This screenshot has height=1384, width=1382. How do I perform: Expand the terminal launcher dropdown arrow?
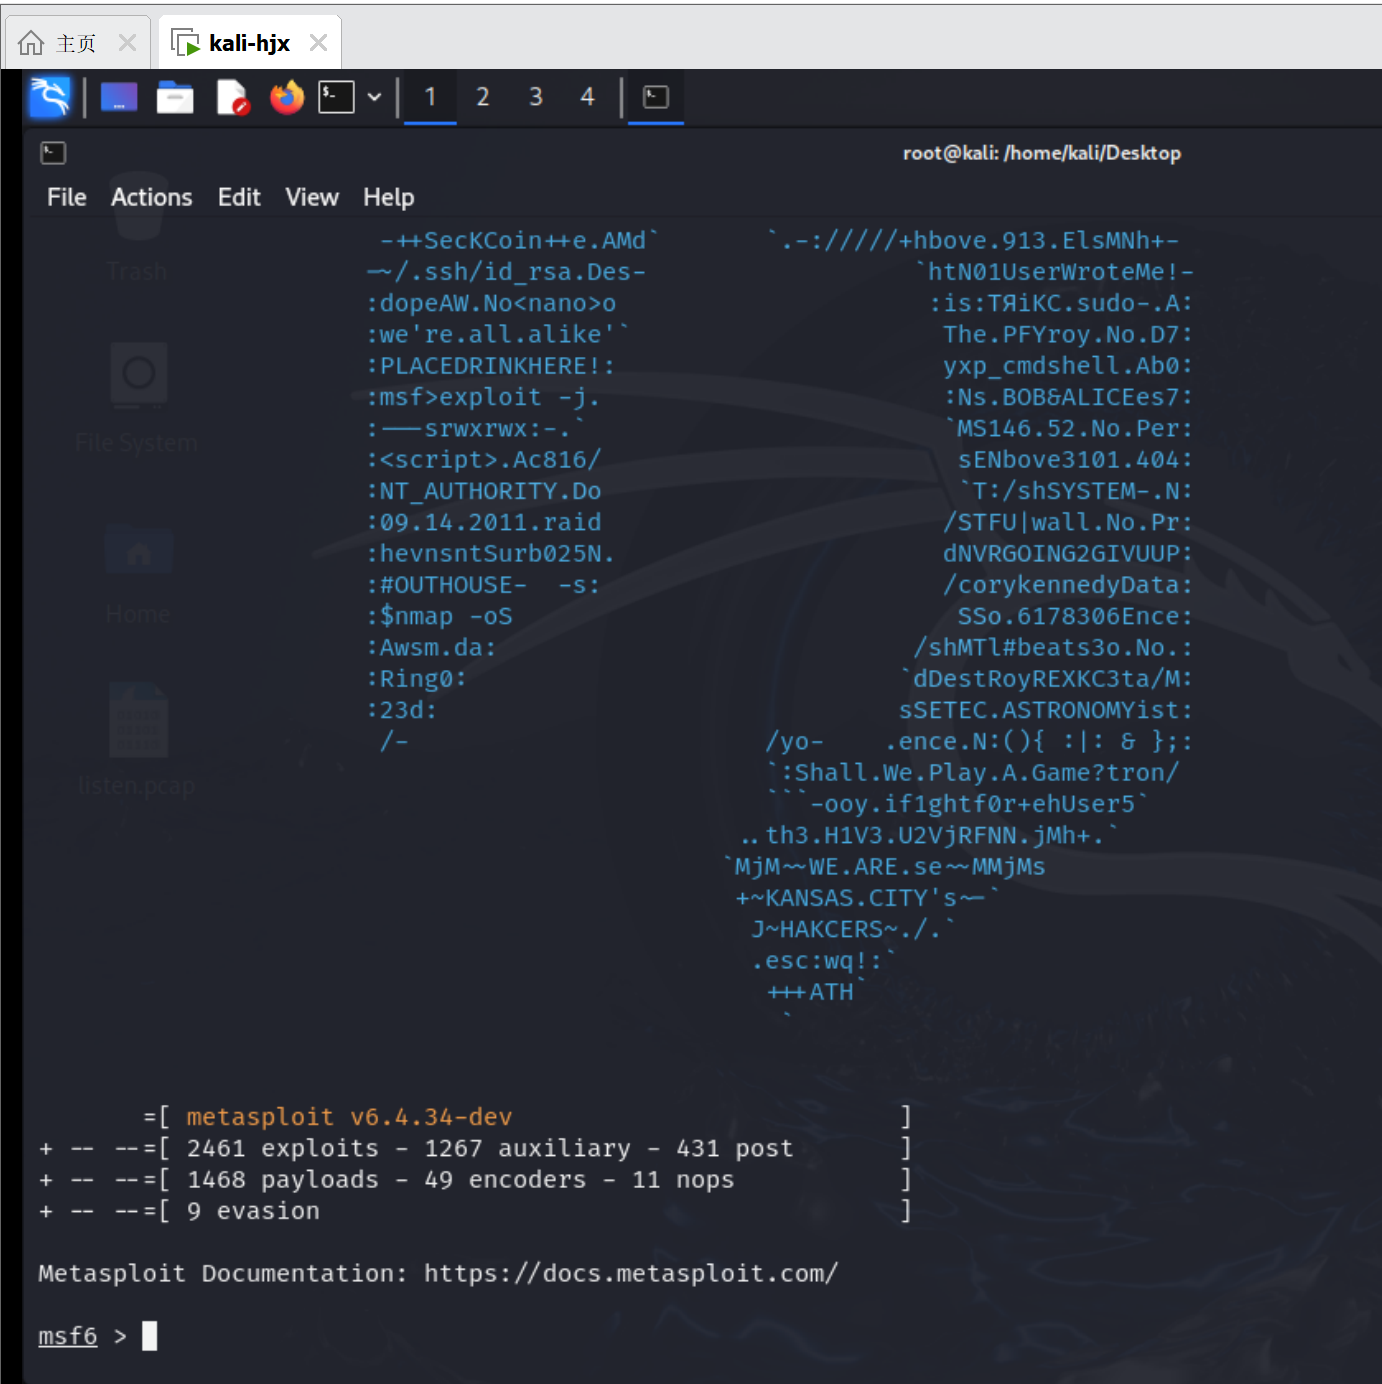(374, 97)
